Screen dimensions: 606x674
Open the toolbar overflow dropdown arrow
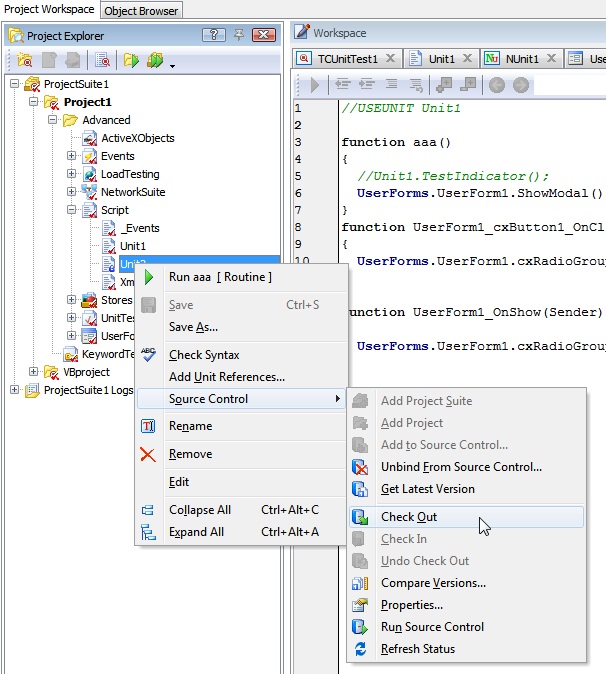click(x=173, y=66)
